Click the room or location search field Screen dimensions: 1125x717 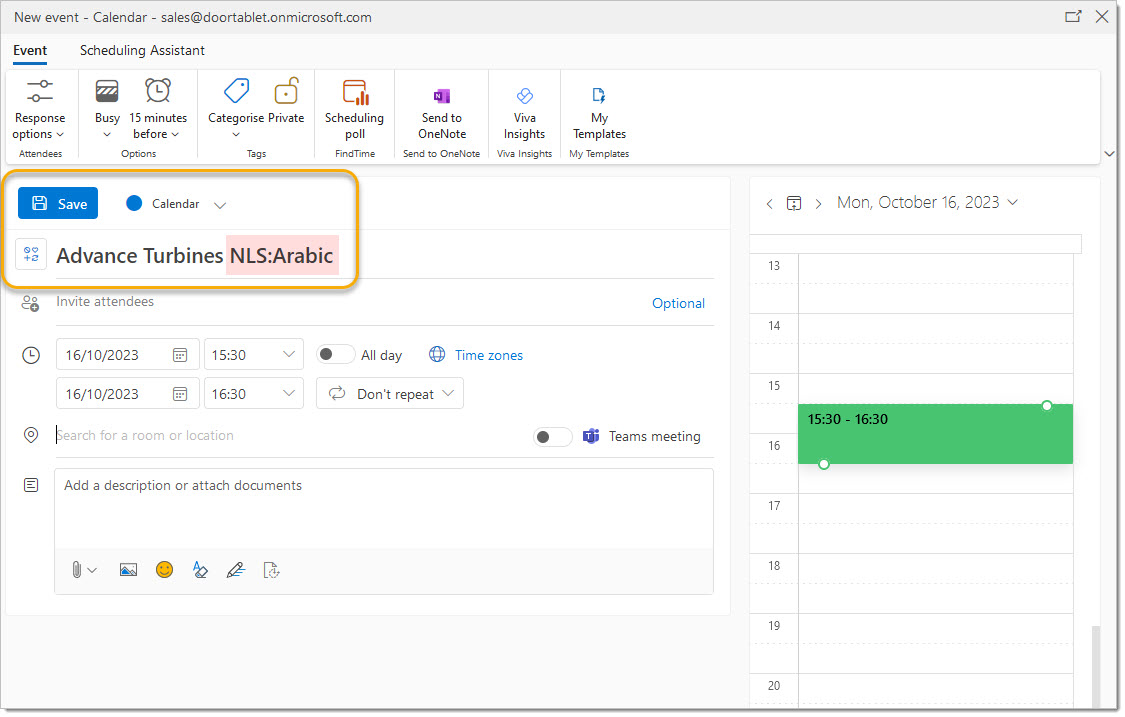[x=290, y=436]
